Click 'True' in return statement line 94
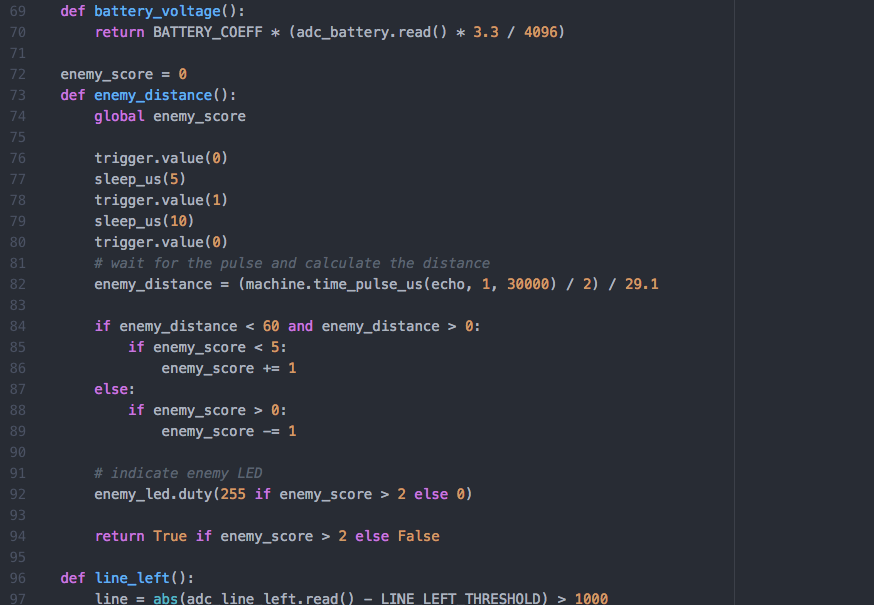This screenshot has width=874, height=605. pos(170,536)
